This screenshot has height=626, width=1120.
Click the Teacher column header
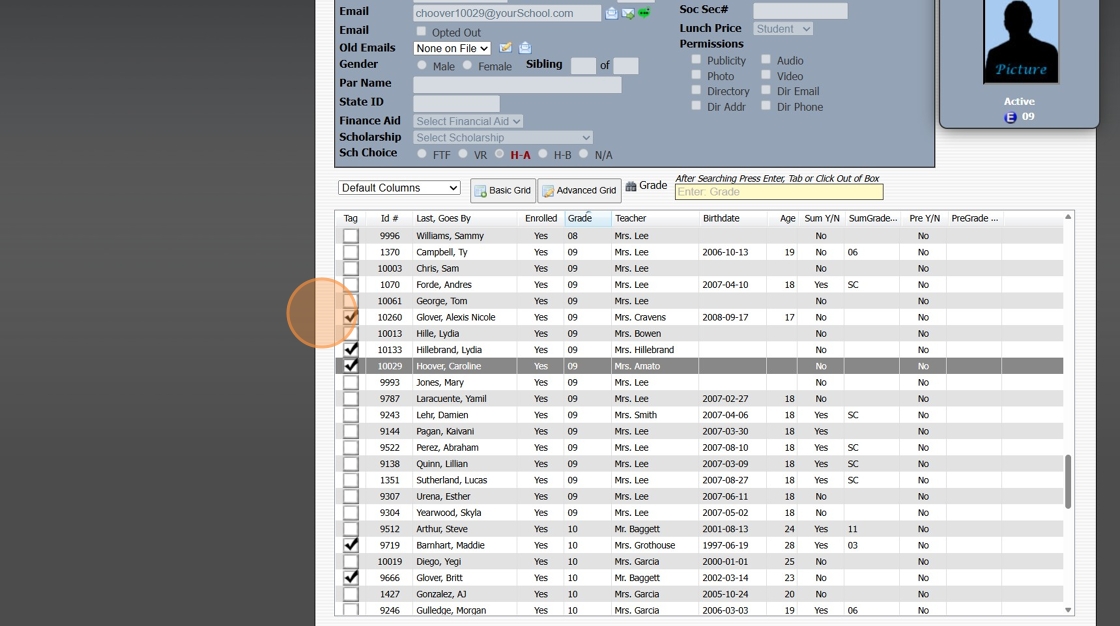630,218
